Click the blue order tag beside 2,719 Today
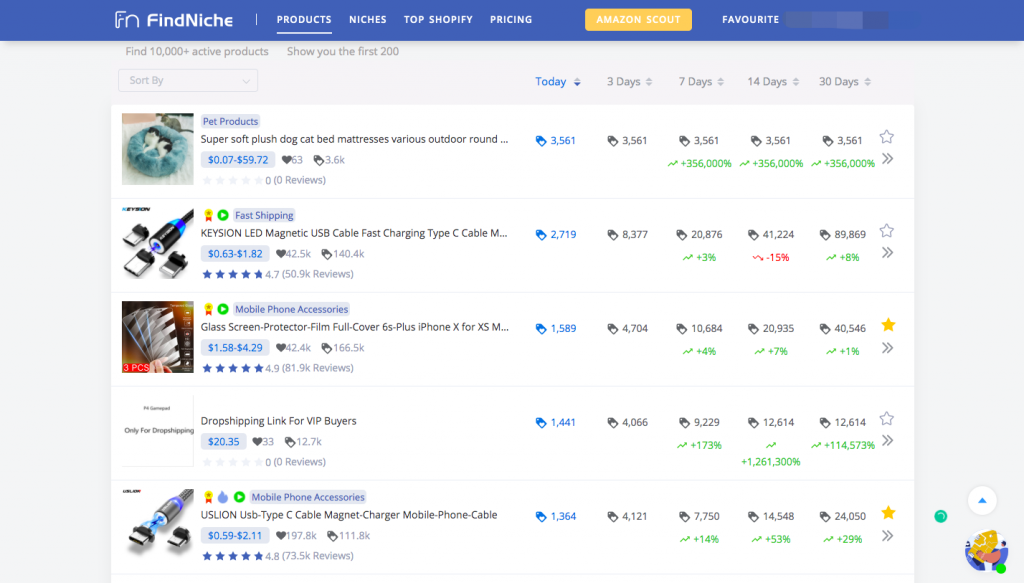 click(x=541, y=235)
